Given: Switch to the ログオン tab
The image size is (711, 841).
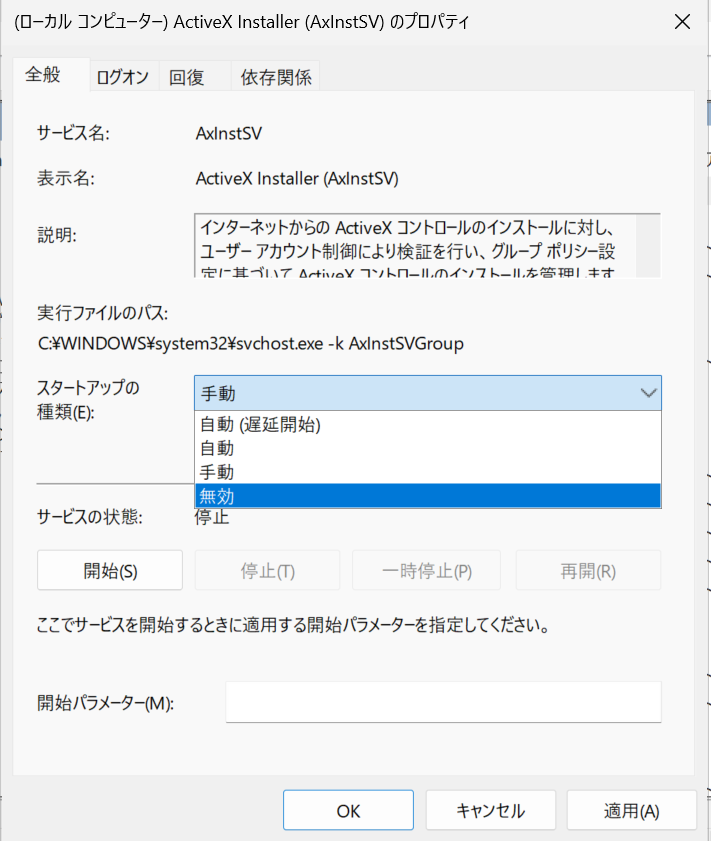Looking at the screenshot, I should [x=122, y=77].
